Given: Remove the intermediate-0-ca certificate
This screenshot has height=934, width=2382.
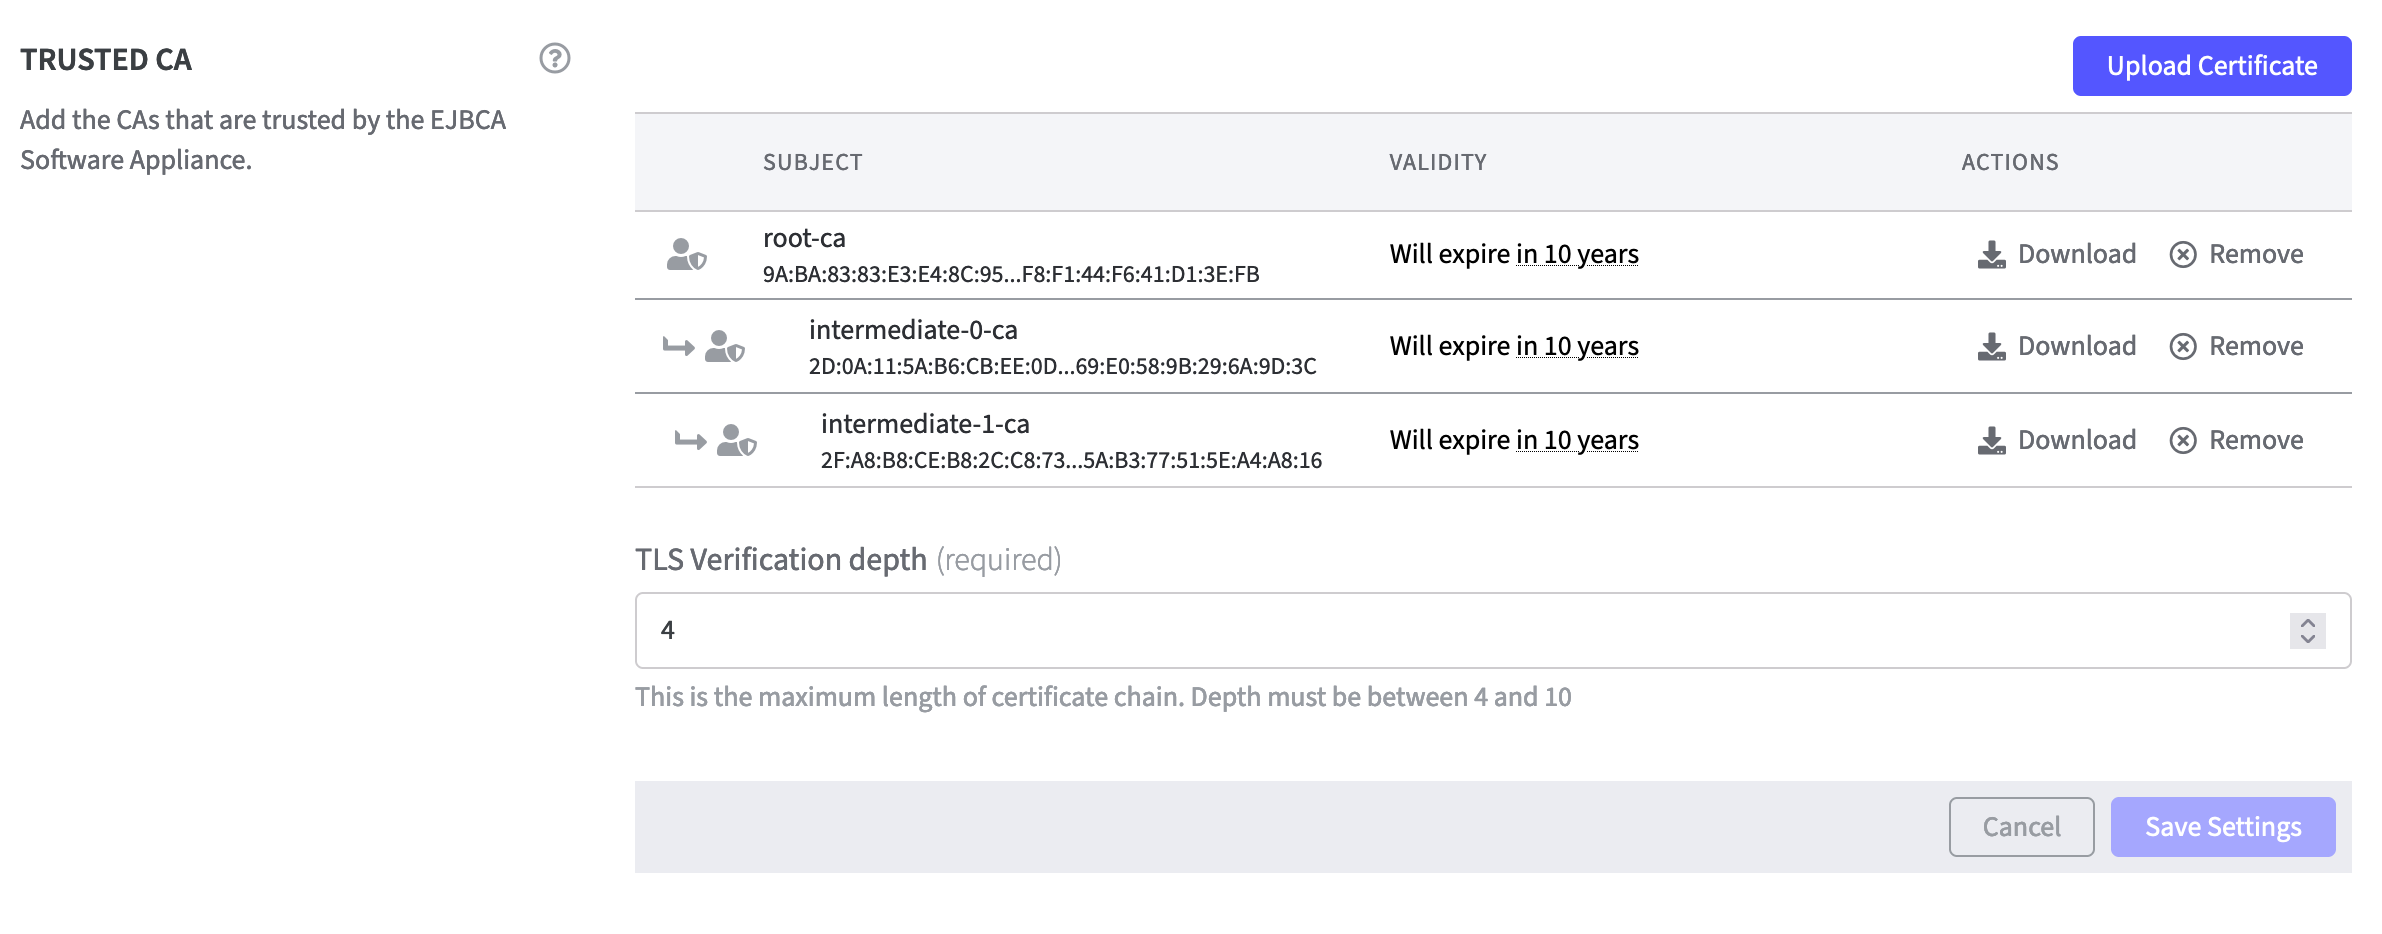Looking at the screenshot, I should 2255,347.
